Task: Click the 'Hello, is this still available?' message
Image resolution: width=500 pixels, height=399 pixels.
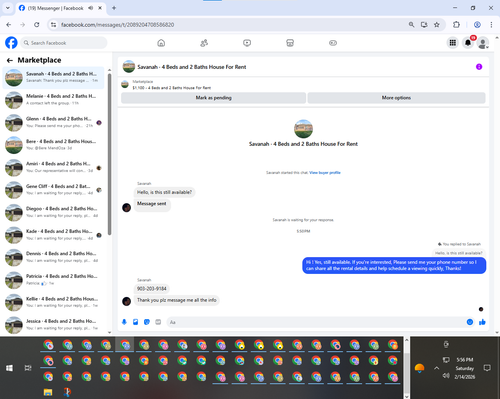Action: 164,192
